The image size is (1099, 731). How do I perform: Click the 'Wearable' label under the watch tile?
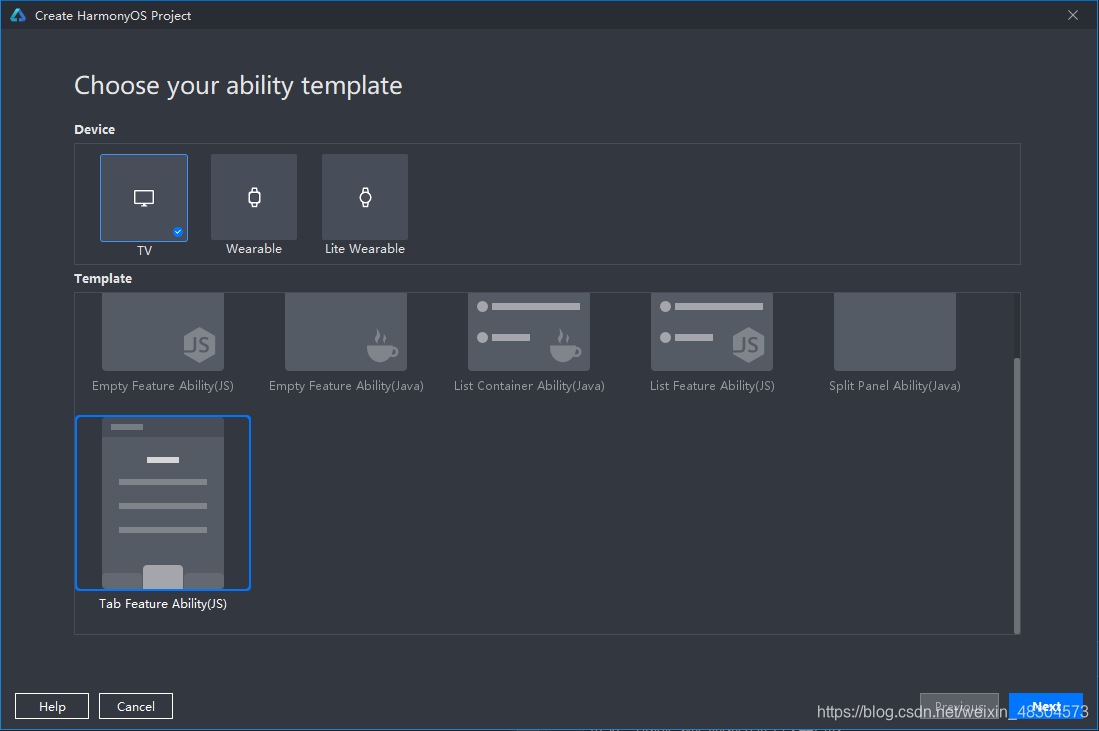click(x=254, y=249)
